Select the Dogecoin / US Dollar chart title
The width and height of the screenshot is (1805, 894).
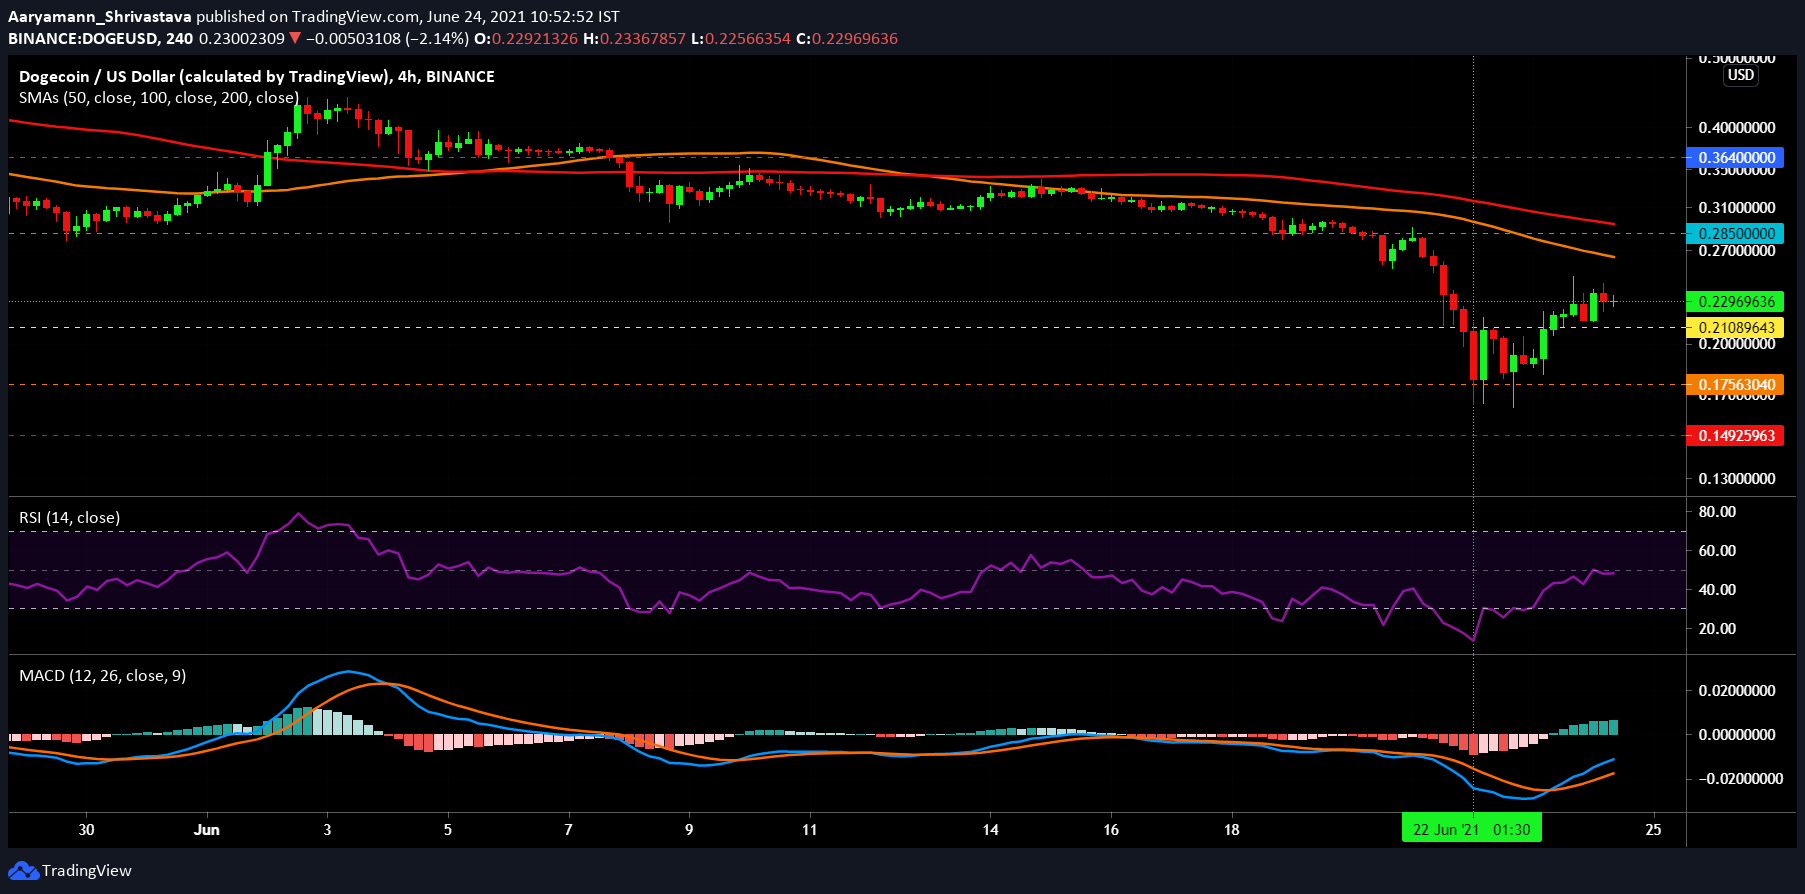(x=257, y=77)
